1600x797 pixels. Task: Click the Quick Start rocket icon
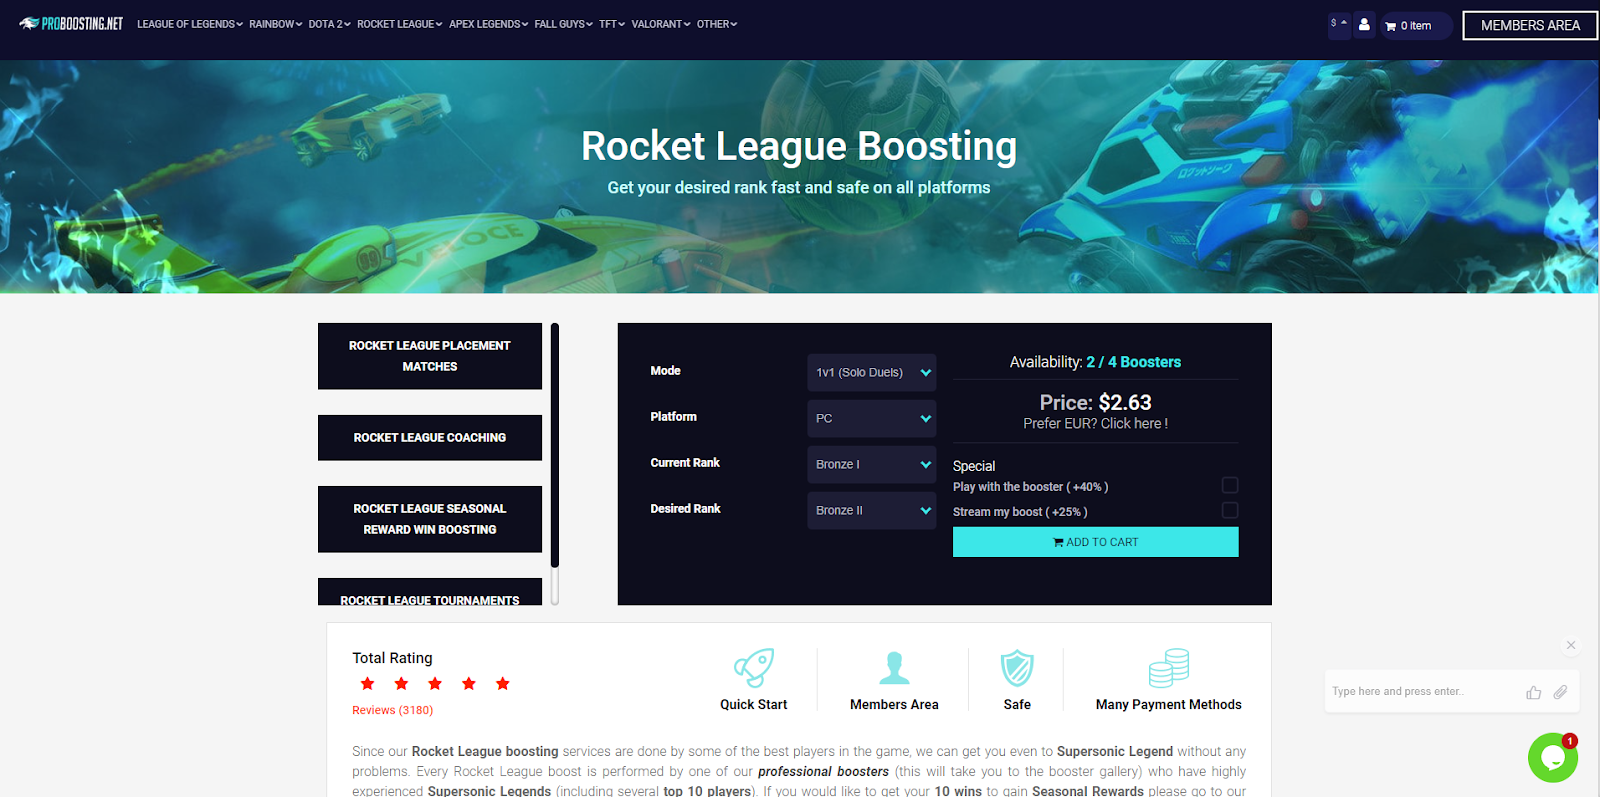coord(754,667)
